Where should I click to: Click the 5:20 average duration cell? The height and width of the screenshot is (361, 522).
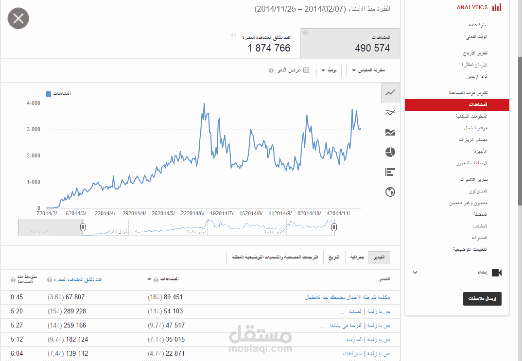coord(17,311)
